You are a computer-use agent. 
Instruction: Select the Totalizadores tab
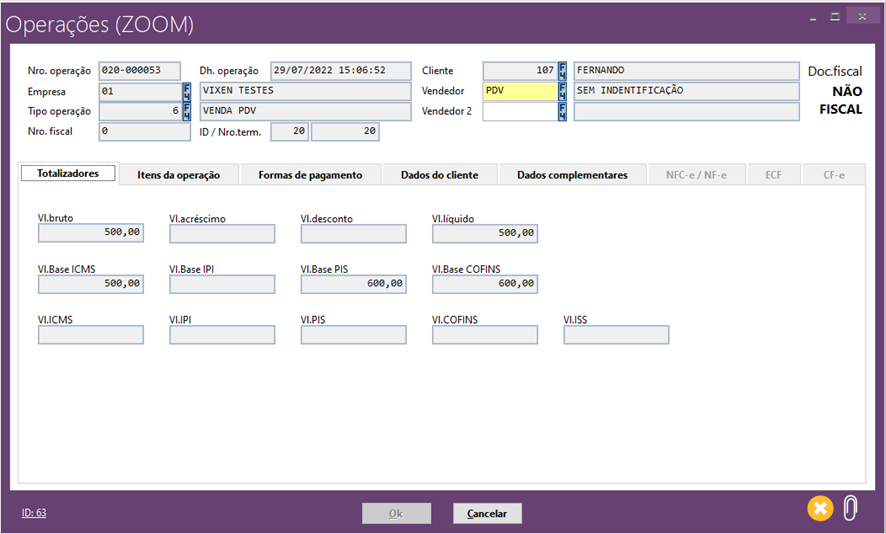68,173
